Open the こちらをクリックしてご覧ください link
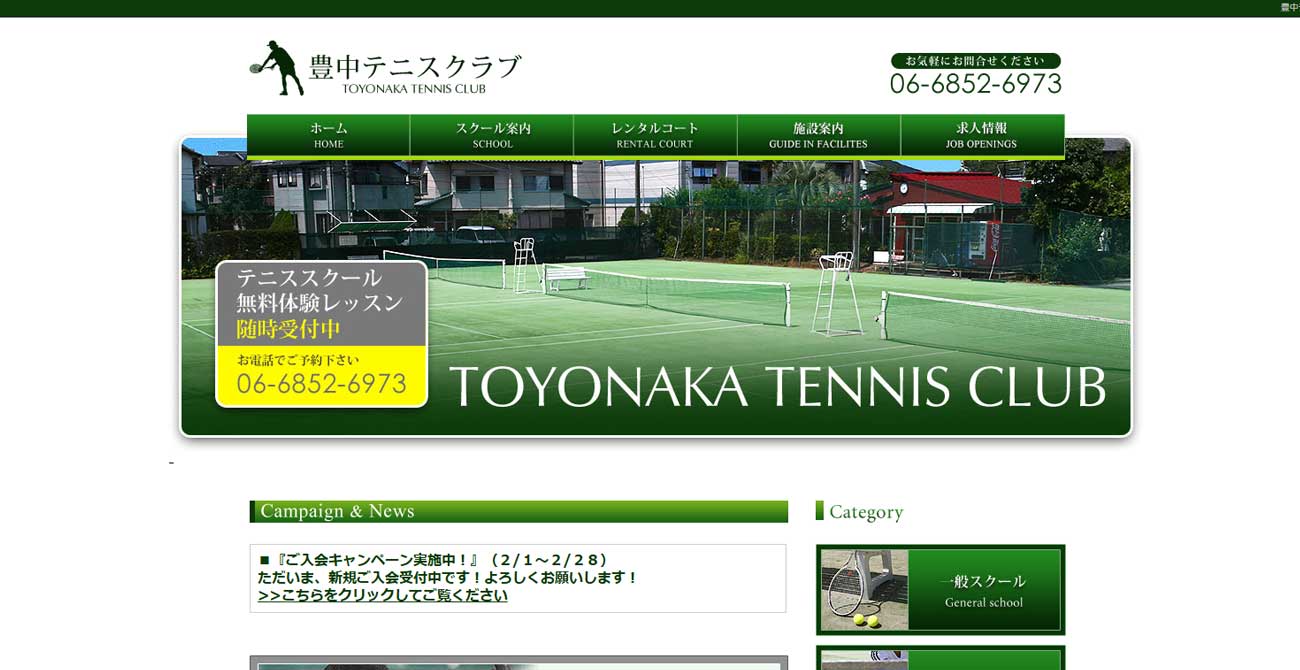The height and width of the screenshot is (670, 1300). (x=382, y=595)
